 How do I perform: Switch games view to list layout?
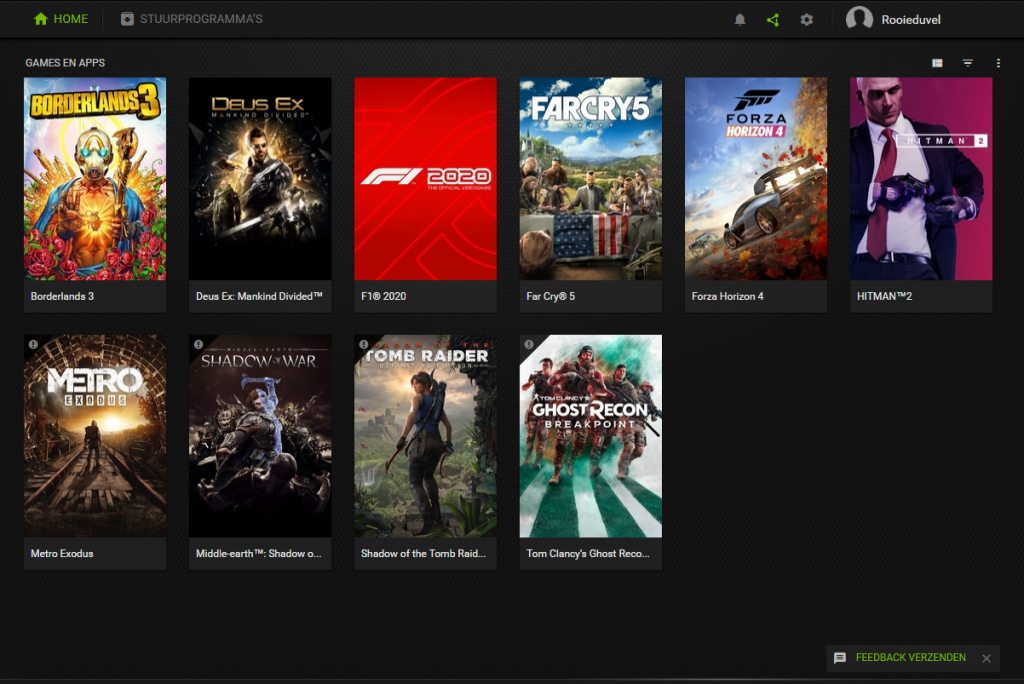[x=937, y=63]
